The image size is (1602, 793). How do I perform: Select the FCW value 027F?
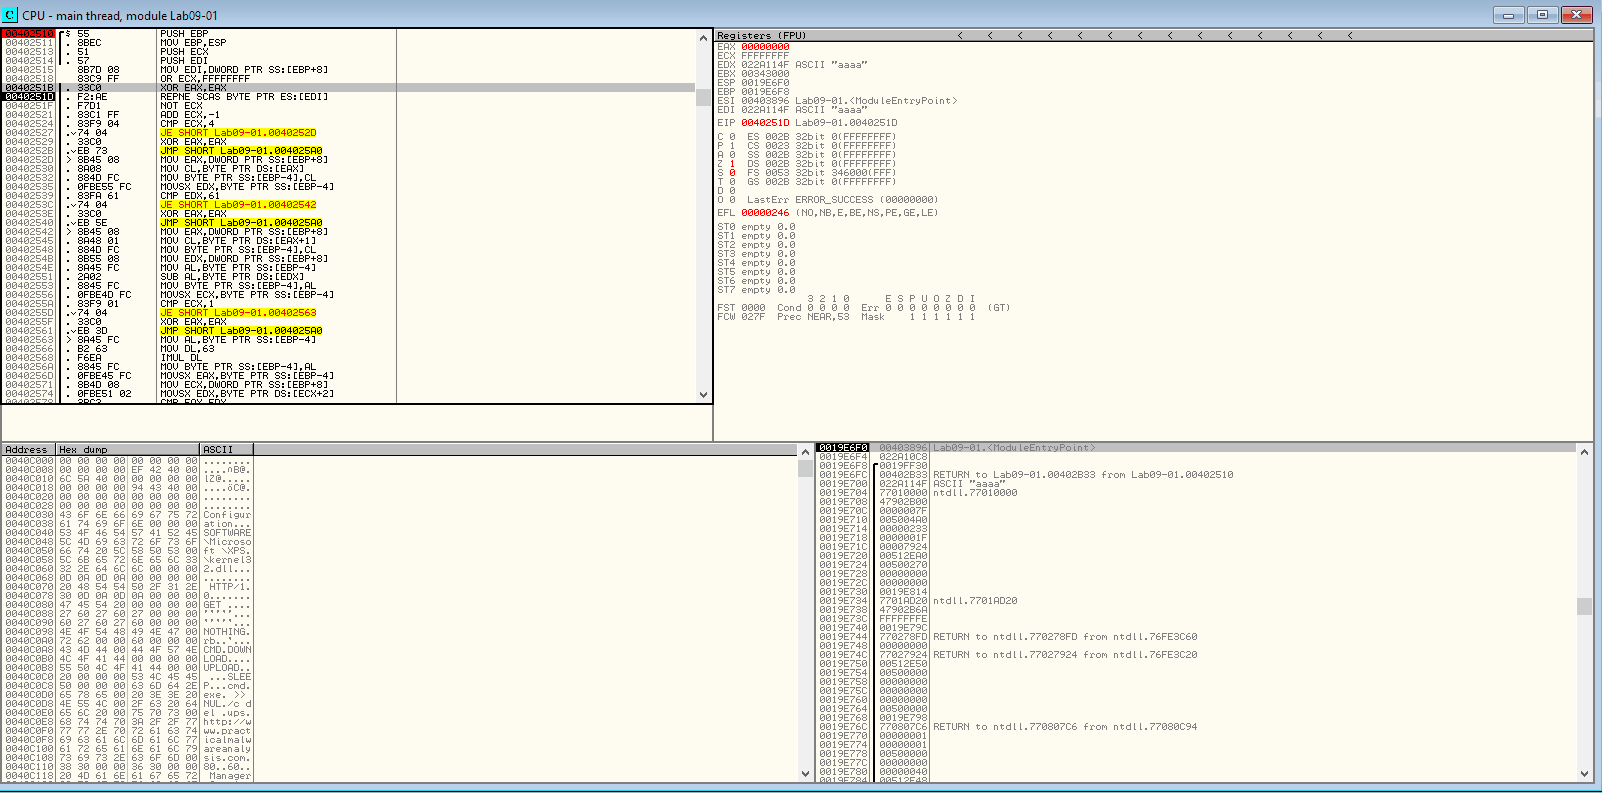click(x=753, y=317)
